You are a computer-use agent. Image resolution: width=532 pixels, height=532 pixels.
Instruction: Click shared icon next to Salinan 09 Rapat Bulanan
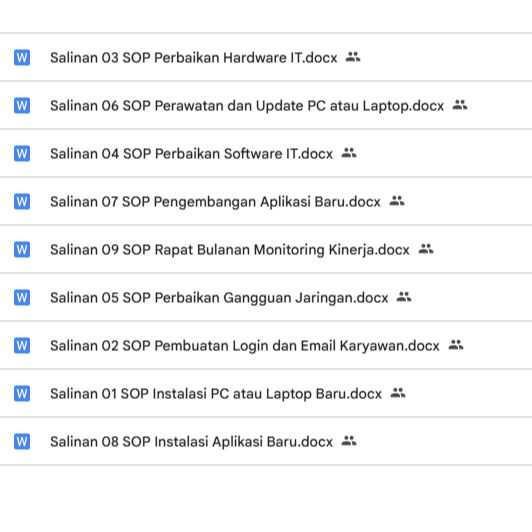(426, 249)
